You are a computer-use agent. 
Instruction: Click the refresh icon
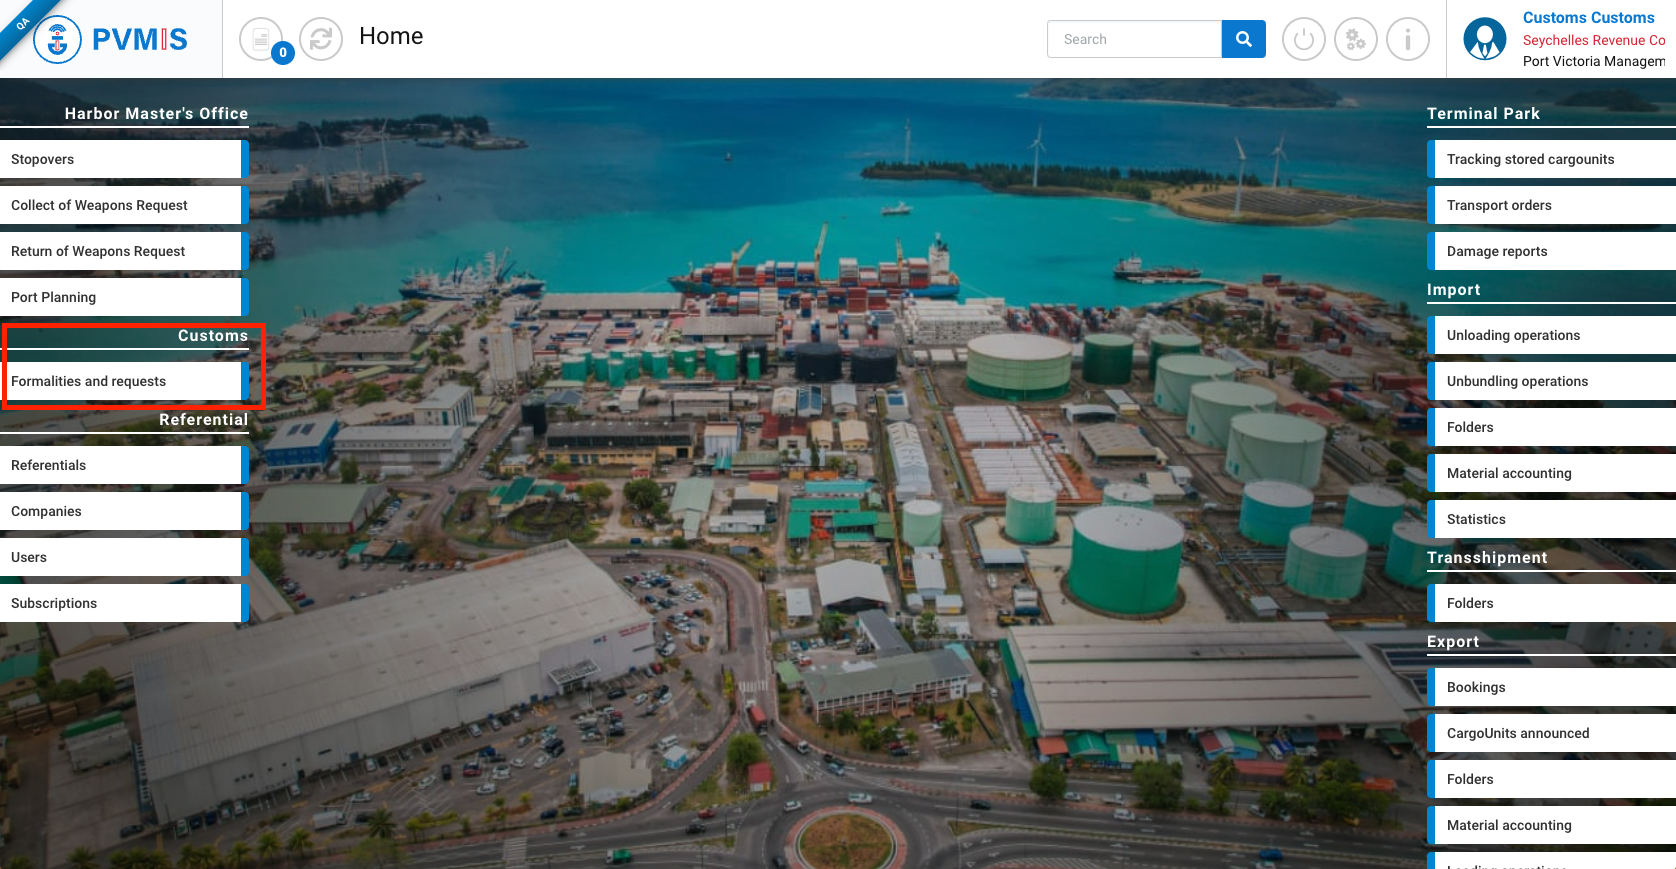(321, 40)
